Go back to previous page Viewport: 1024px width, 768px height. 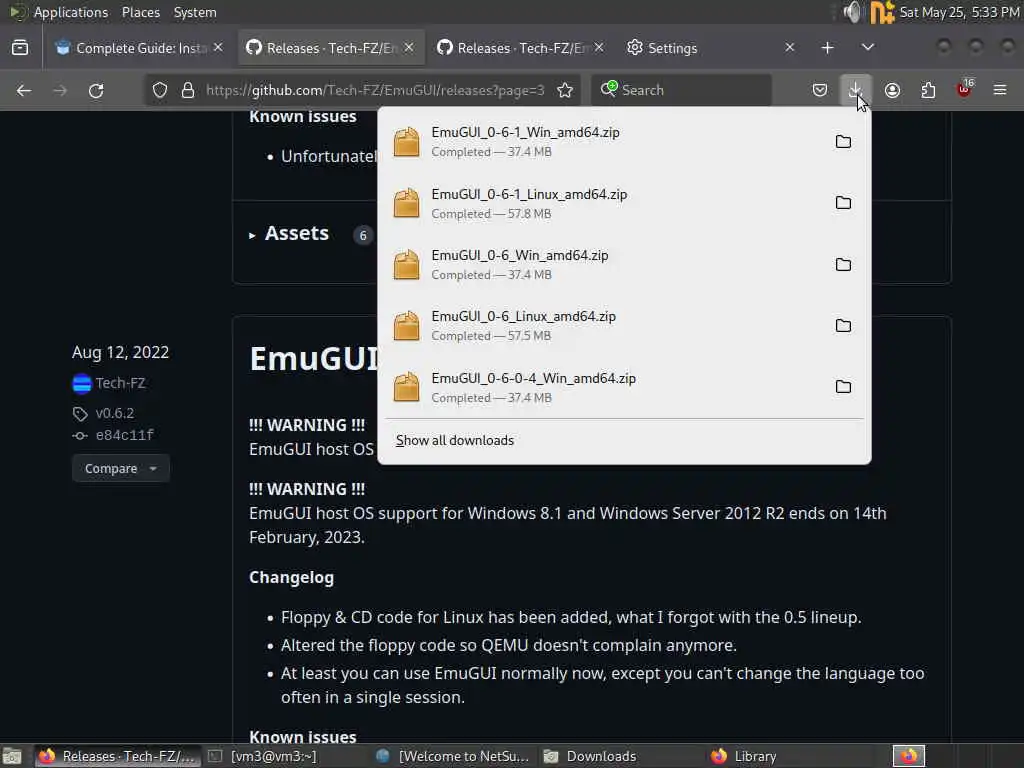tap(24, 90)
